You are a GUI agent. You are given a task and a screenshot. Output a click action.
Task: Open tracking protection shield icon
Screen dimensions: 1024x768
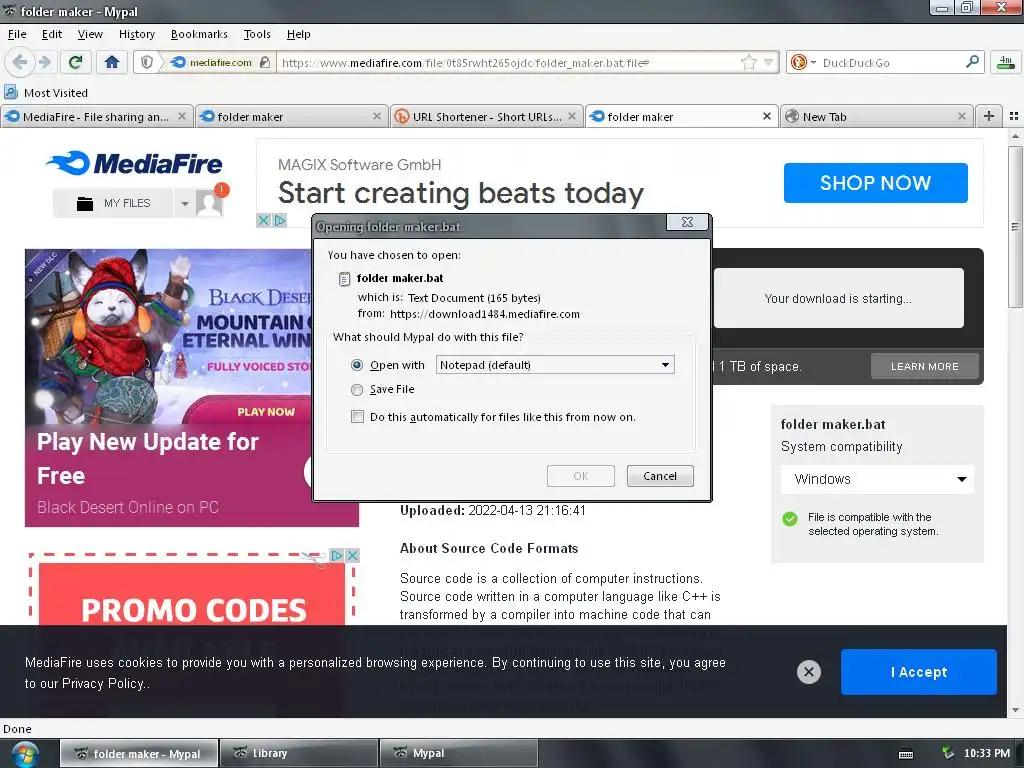[147, 62]
